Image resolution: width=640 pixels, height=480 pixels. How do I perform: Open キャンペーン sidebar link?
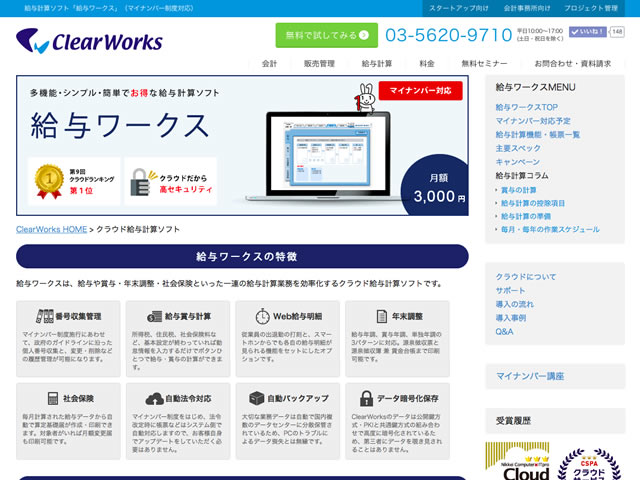click(518, 162)
